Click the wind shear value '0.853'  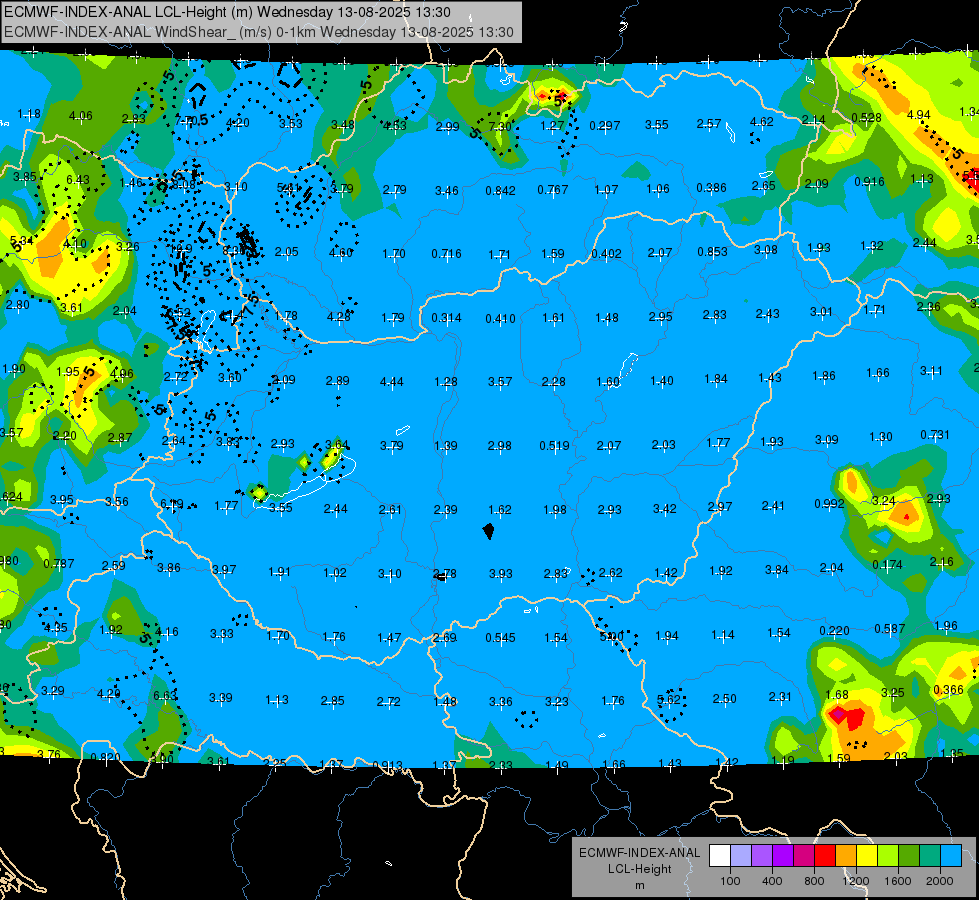tap(712, 252)
